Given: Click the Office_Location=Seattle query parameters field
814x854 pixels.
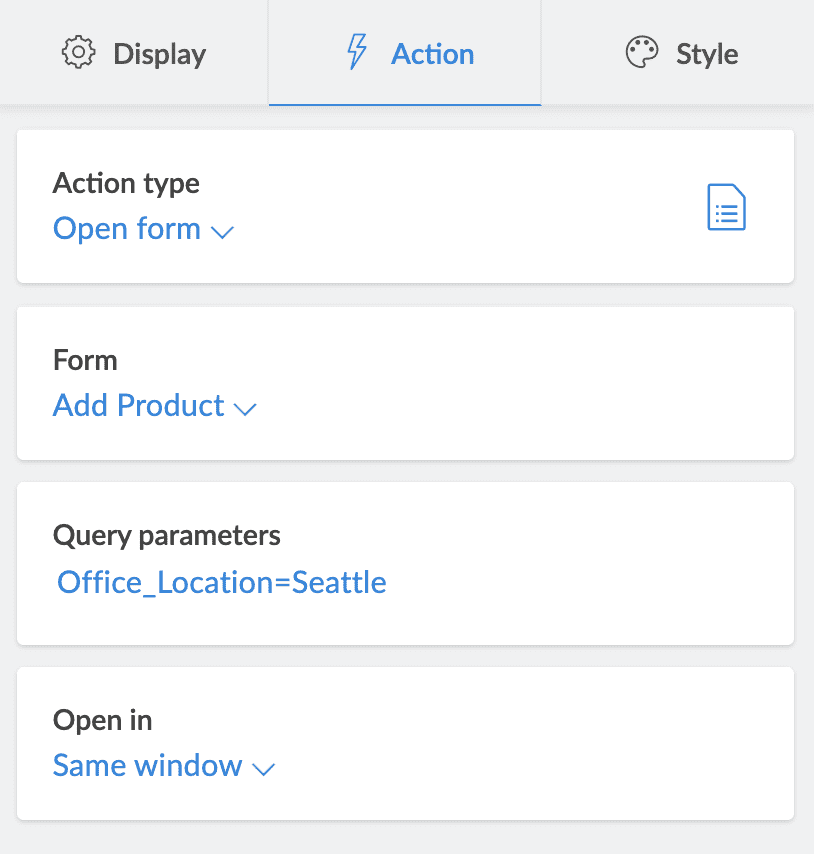Looking at the screenshot, I should pos(222,582).
